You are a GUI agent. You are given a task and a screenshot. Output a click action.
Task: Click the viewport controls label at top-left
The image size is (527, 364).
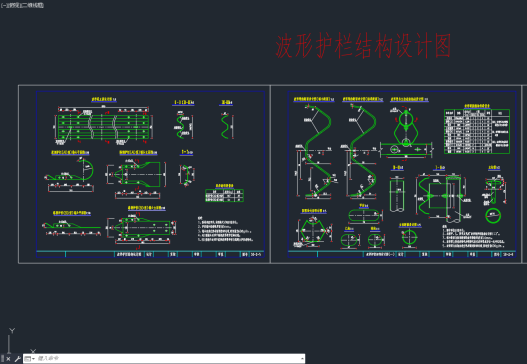(22, 5)
